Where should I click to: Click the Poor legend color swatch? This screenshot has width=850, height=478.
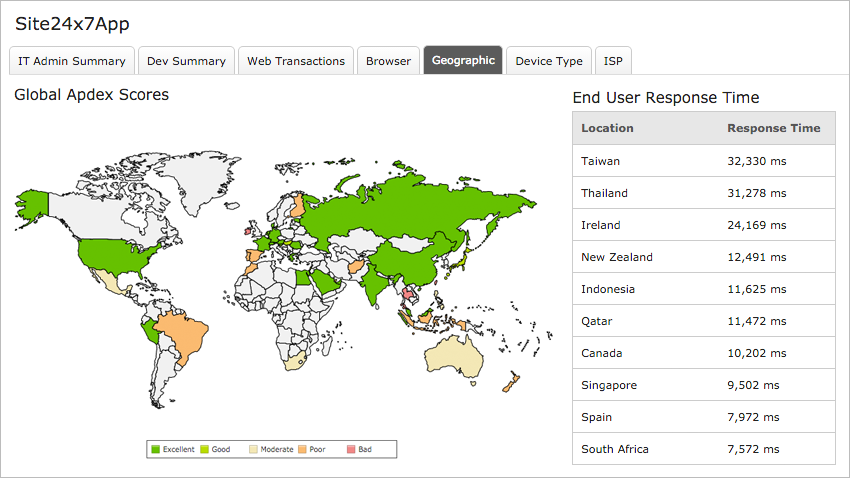(x=302, y=449)
